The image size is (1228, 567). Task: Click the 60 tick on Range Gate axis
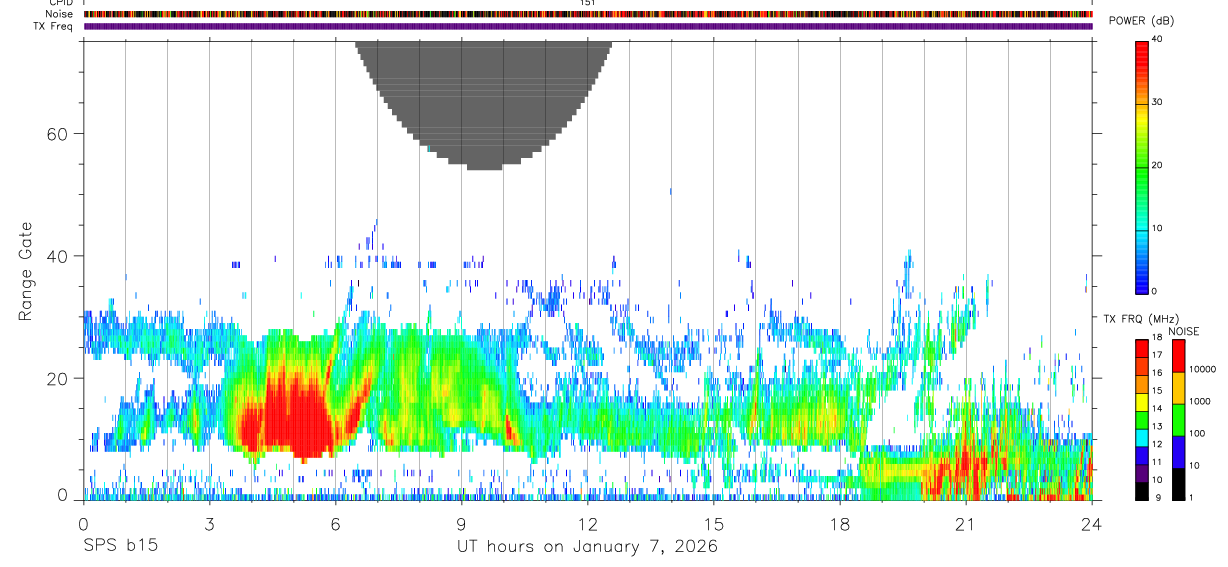[58, 134]
